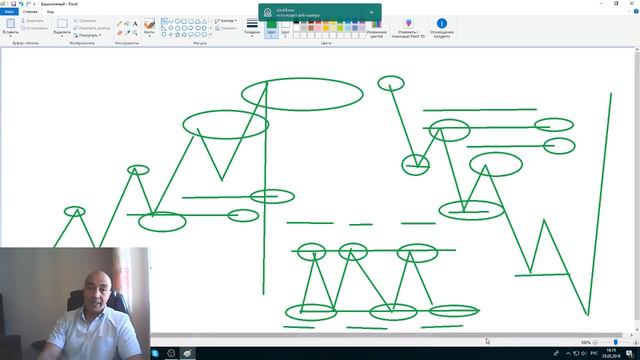640x360 pixels.
Task: Open the Rotate dropdown
Action: [87, 36]
